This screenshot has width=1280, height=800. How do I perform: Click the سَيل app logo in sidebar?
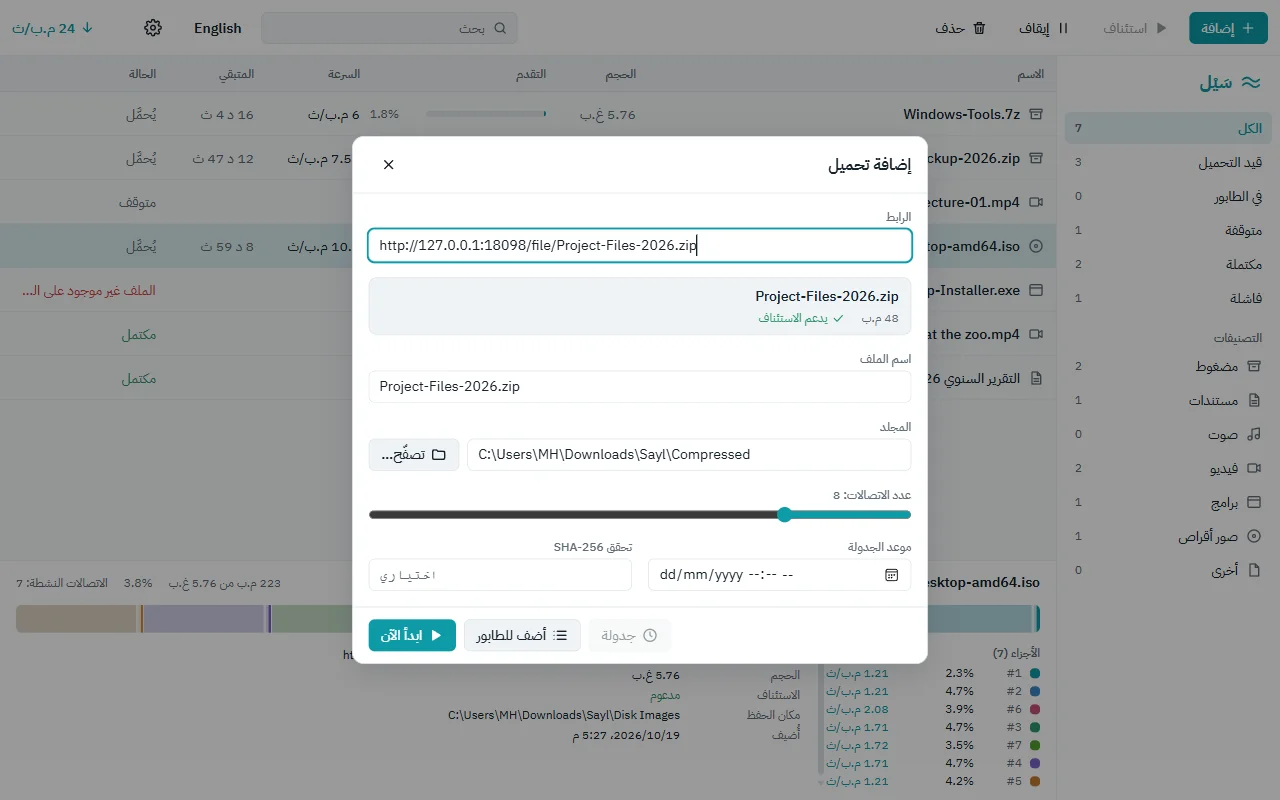[1230, 83]
